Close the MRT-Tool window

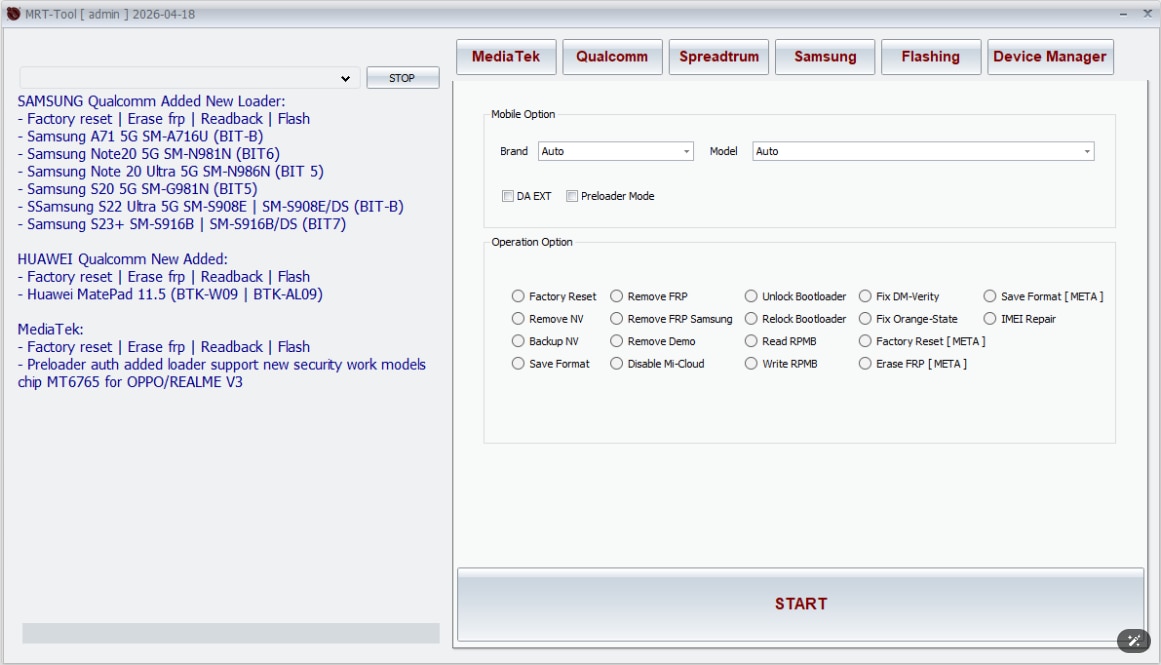[1148, 13]
